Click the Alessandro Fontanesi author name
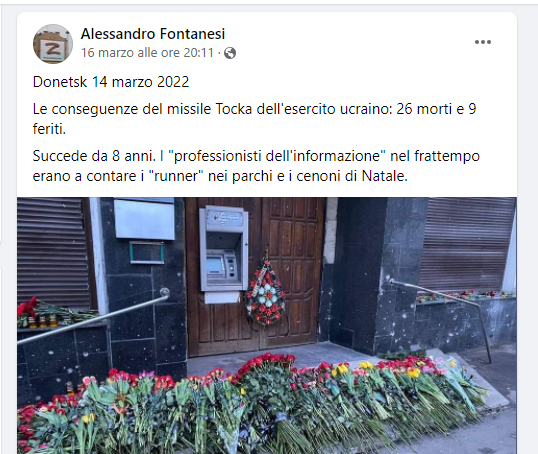Image resolution: width=538 pixels, height=454 pixels. [x=153, y=34]
